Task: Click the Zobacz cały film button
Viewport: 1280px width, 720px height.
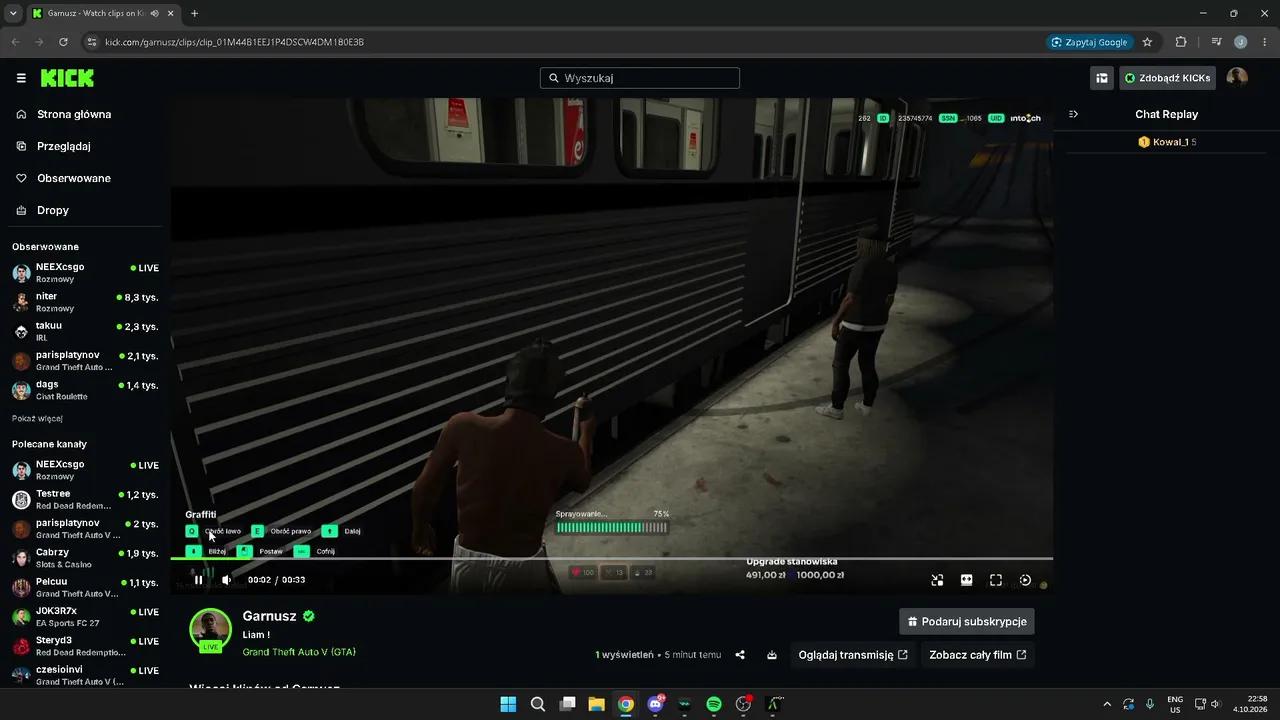Action: tap(977, 655)
